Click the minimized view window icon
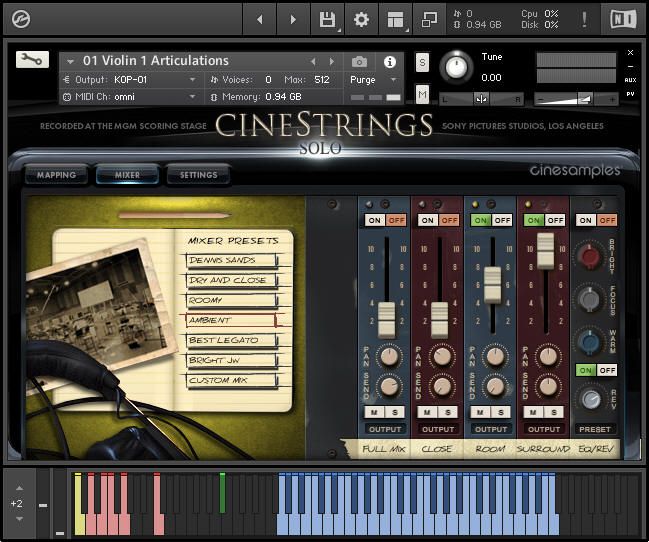The width and height of the screenshot is (649, 542). (429, 19)
